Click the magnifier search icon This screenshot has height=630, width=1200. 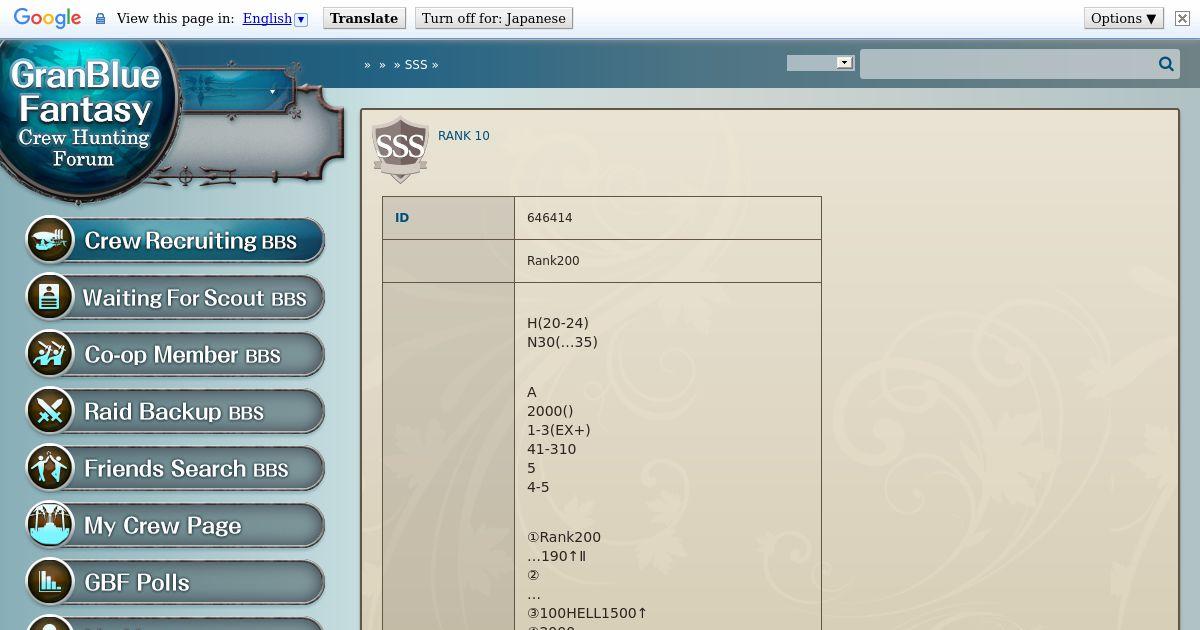coord(1166,64)
